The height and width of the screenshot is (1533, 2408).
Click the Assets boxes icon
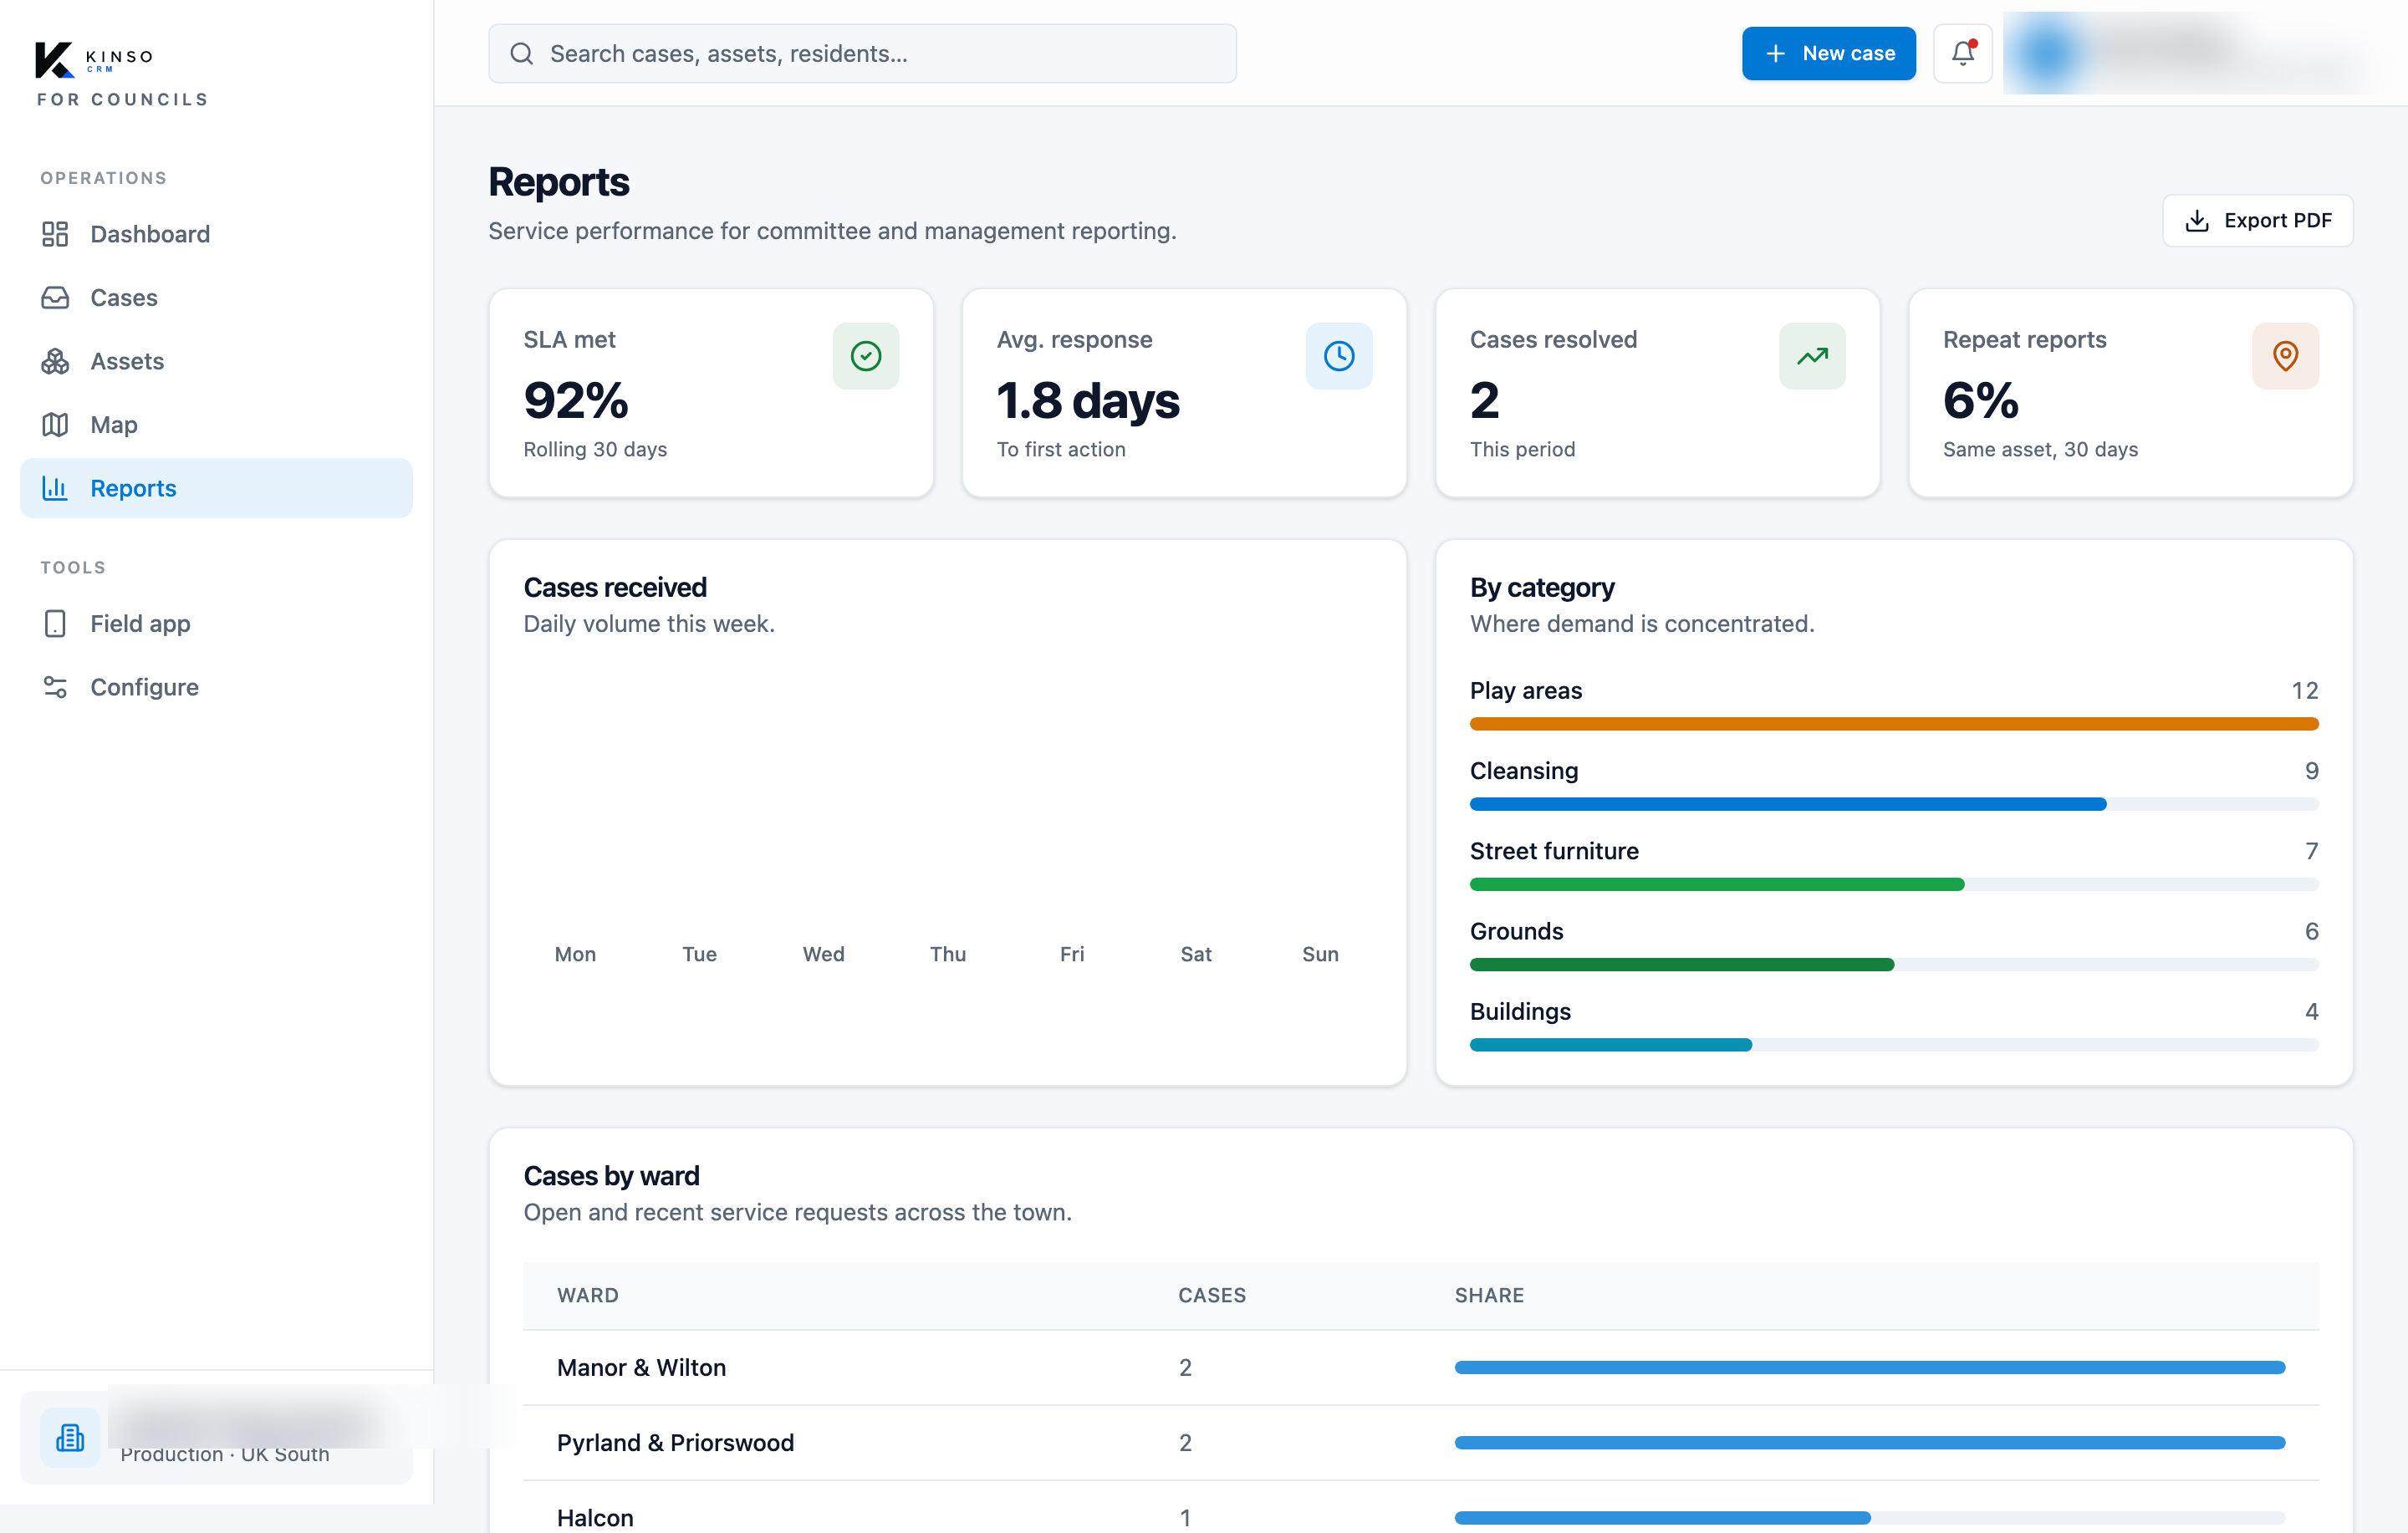pos(55,361)
